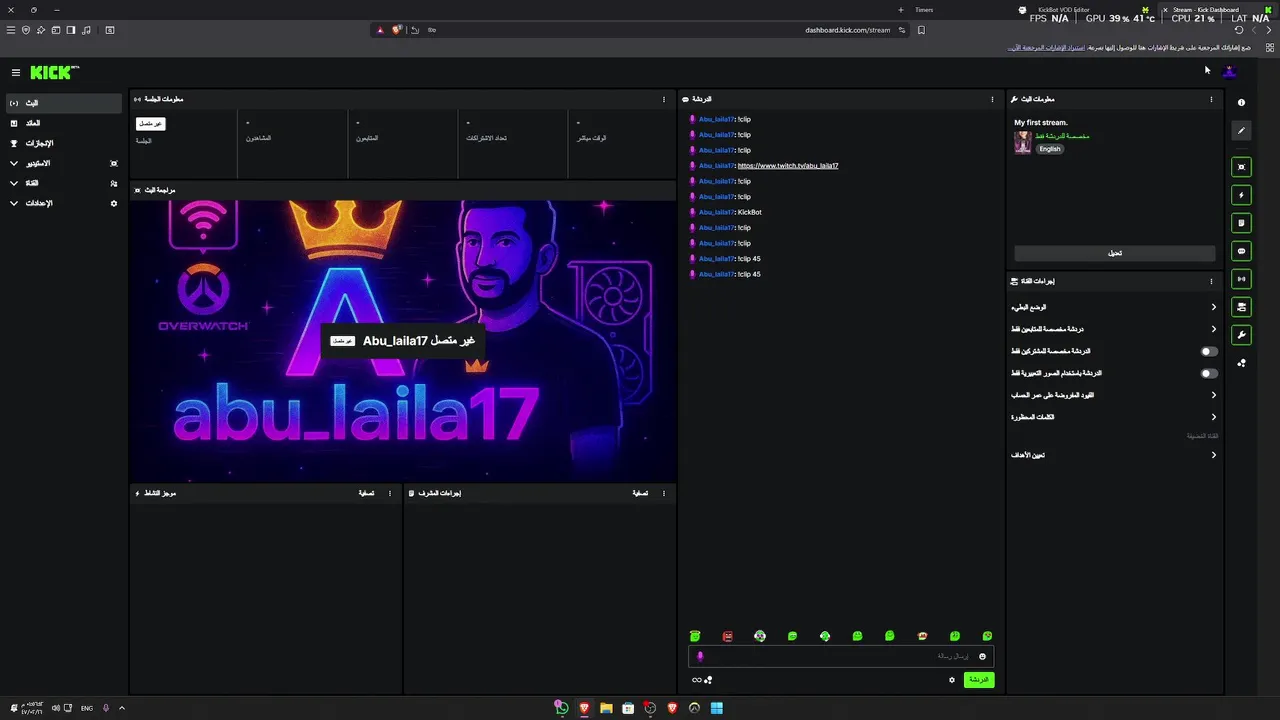Open set goals options chevron
Image resolution: width=1280 pixels, height=720 pixels.
point(1214,455)
